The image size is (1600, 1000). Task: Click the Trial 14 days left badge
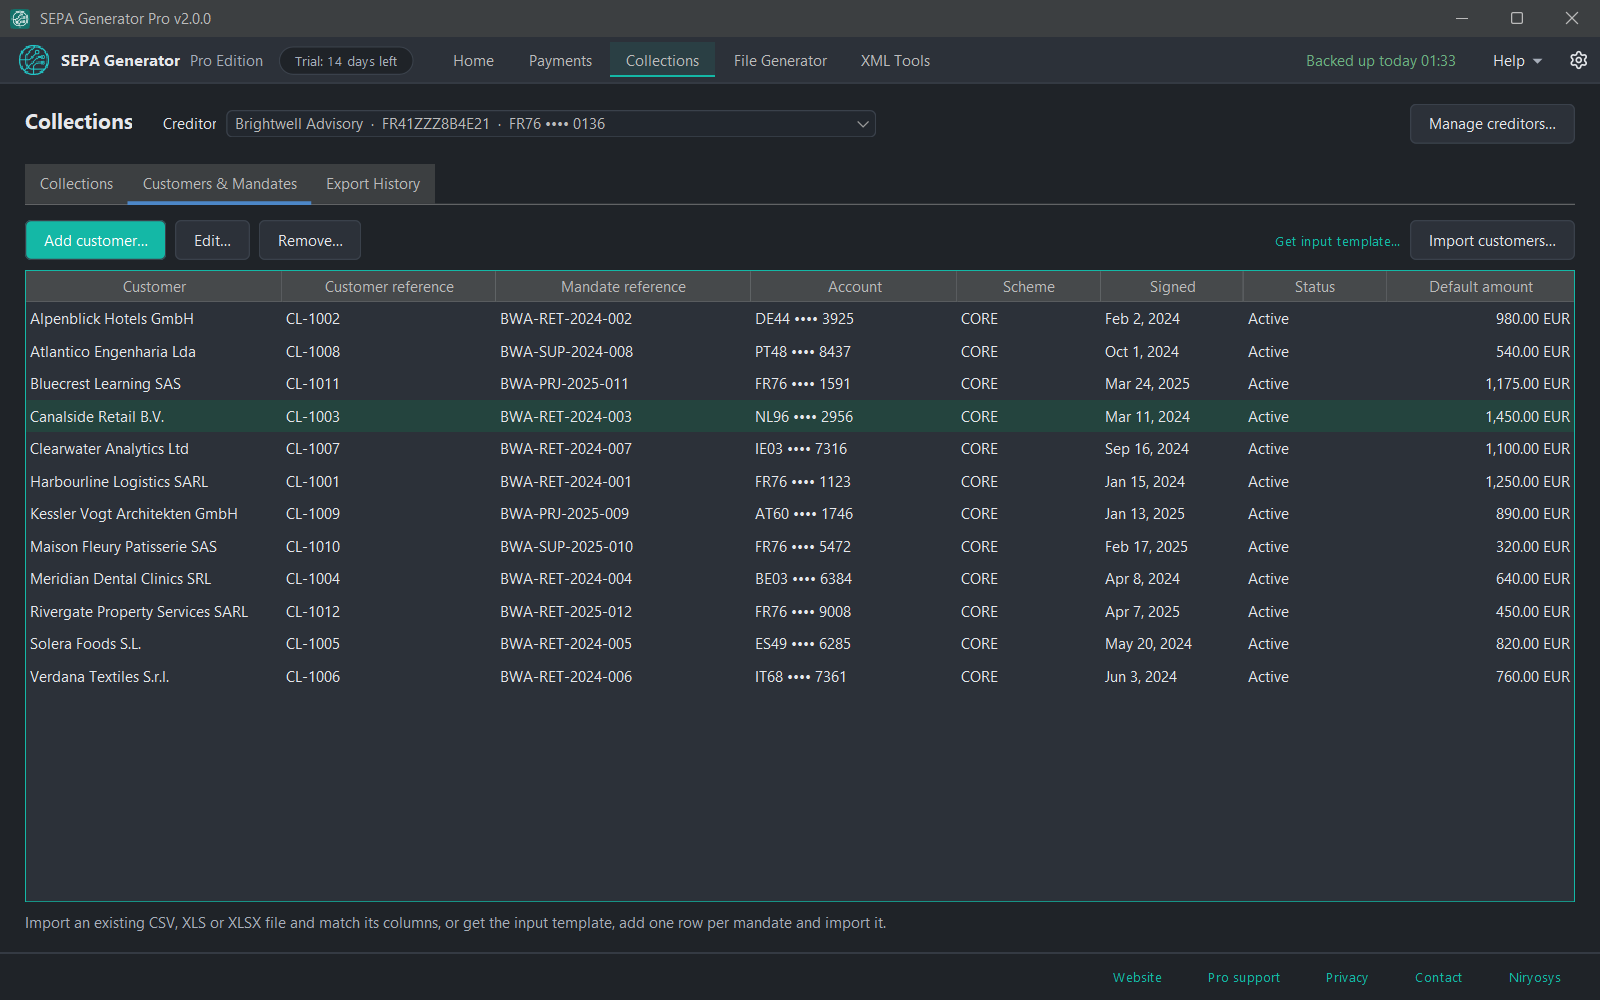click(x=346, y=61)
